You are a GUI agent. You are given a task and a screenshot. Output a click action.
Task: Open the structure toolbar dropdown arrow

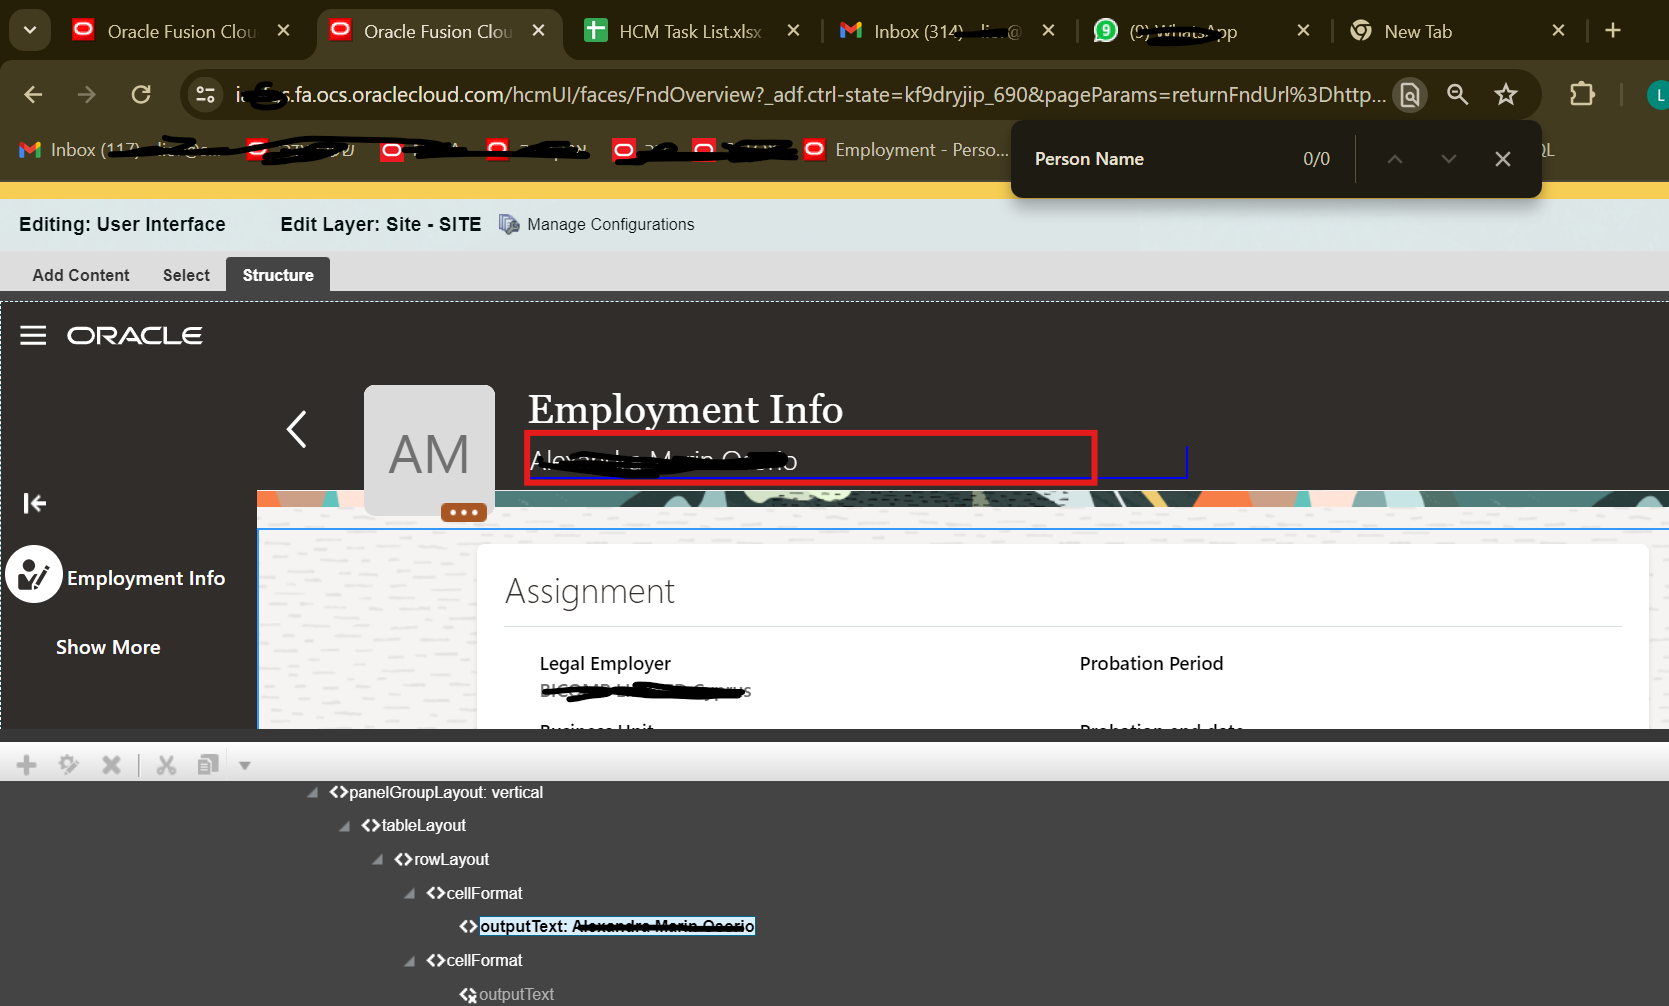coord(244,766)
